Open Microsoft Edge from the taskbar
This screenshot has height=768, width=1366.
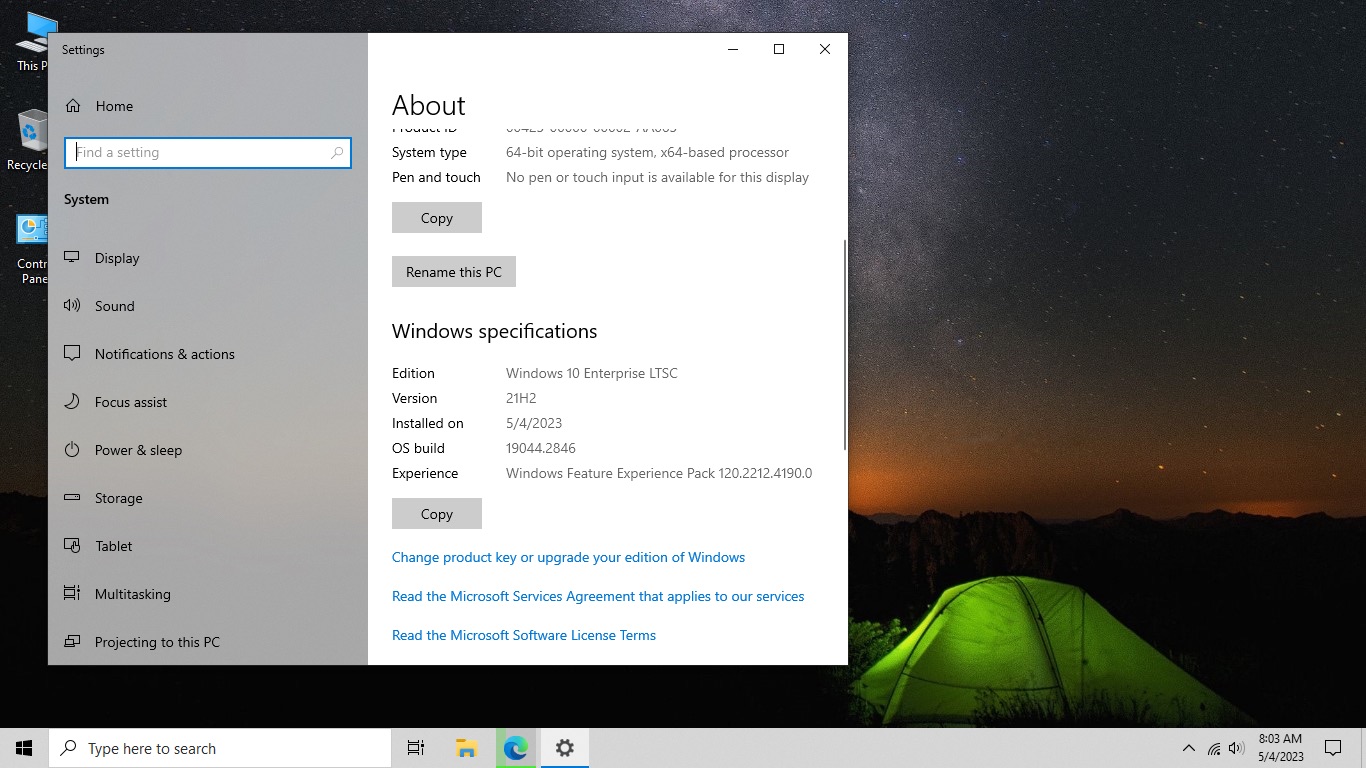(516, 748)
